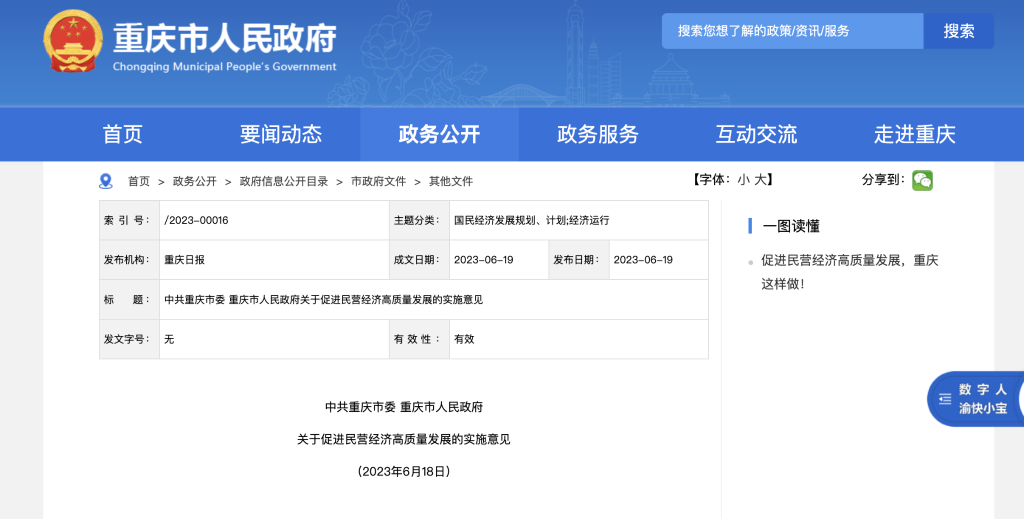Image resolution: width=1024 pixels, height=519 pixels.
Task: Click the 搜索 search button
Action: pos(958,31)
